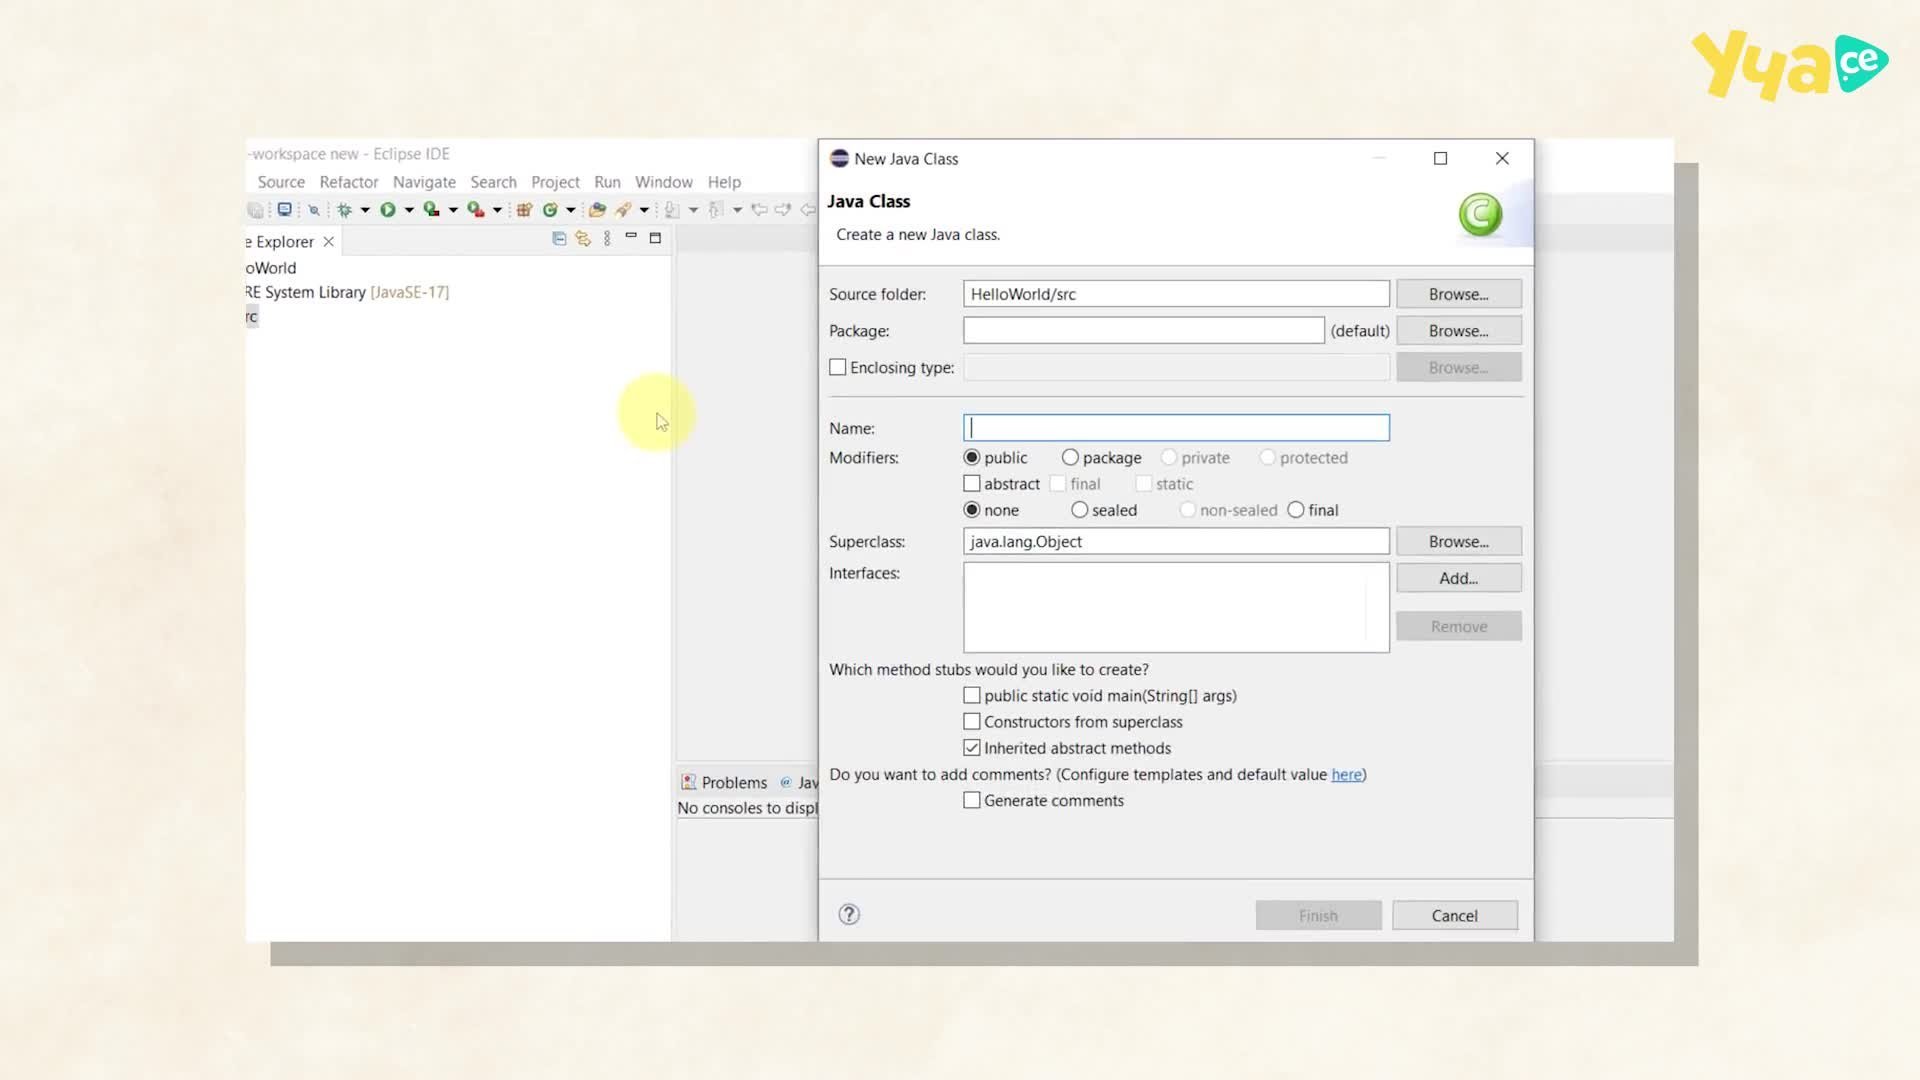This screenshot has height=1080, width=1920.
Task: Open the Window menu
Action: coord(664,182)
